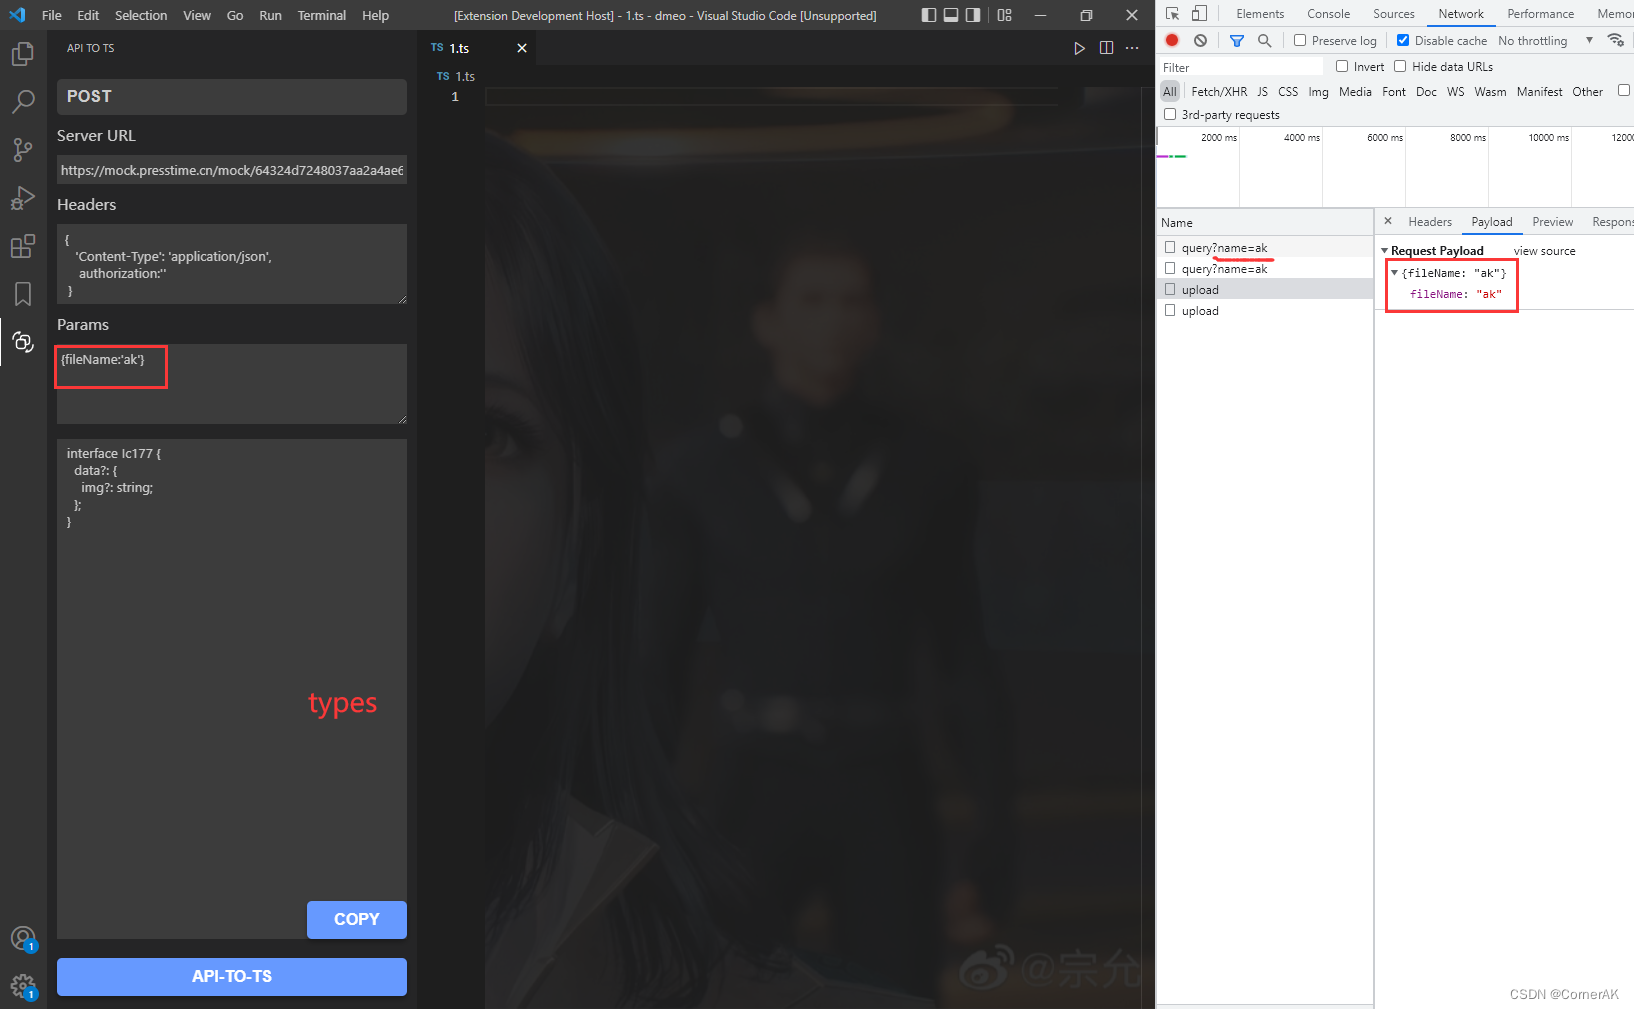Check the Hide data URLs option
This screenshot has width=1634, height=1009.
point(1399,66)
